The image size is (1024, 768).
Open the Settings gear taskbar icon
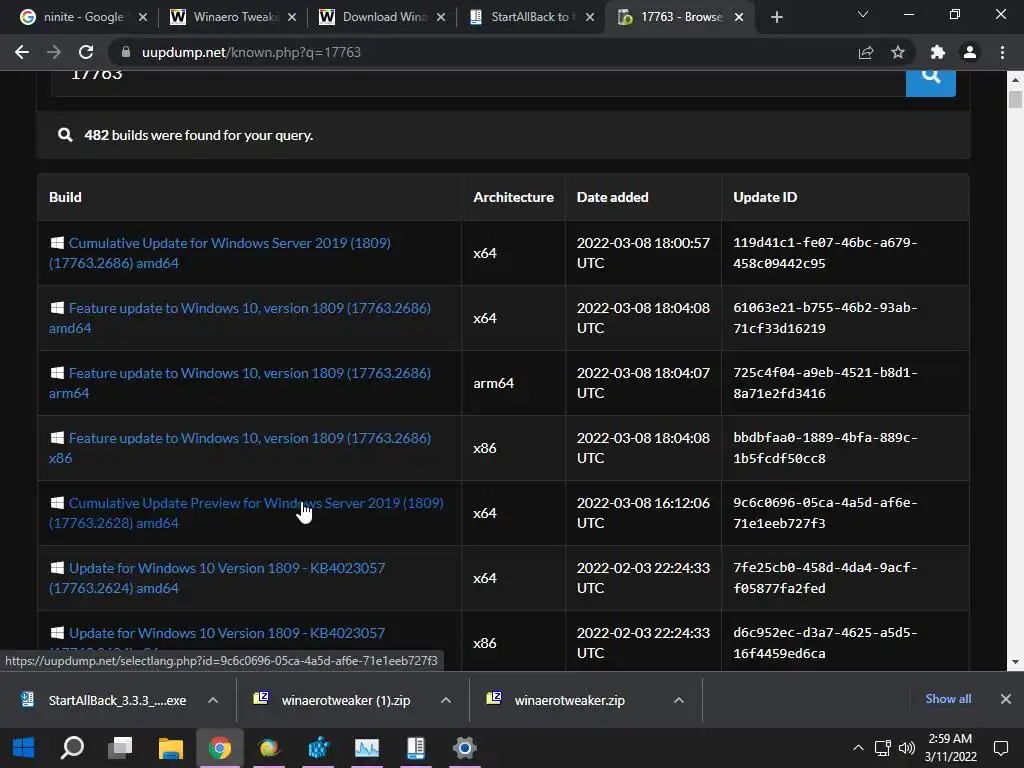coord(464,748)
